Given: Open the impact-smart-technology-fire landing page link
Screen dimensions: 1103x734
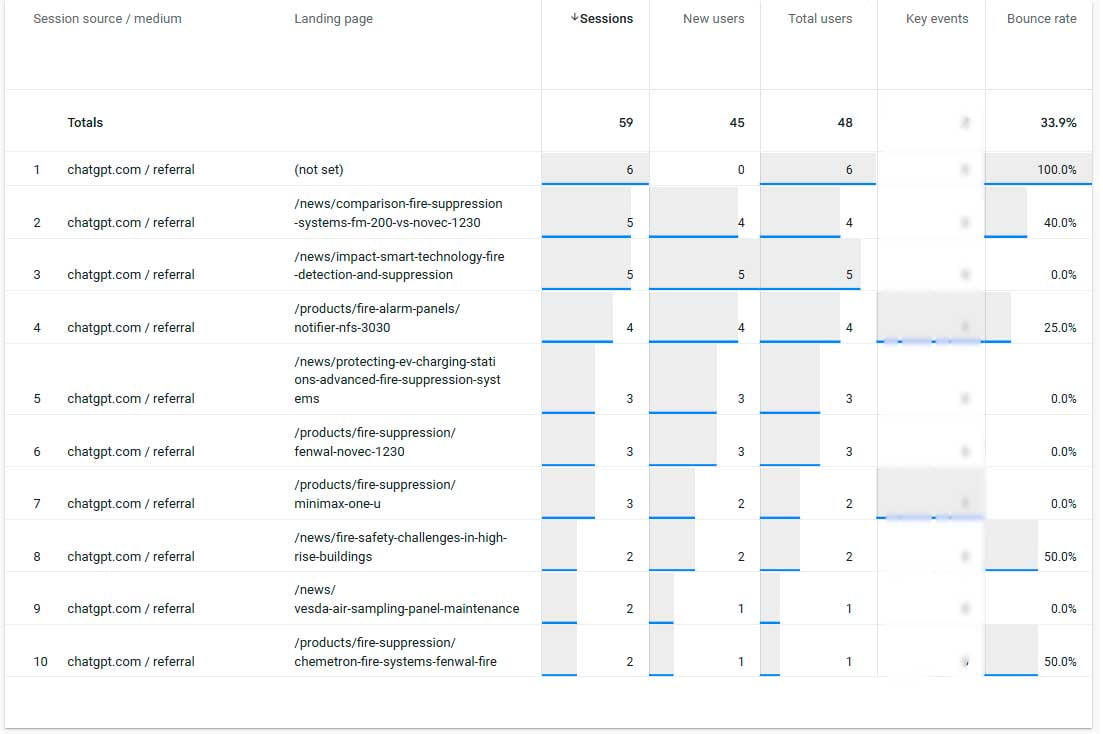Looking at the screenshot, I should (x=398, y=266).
